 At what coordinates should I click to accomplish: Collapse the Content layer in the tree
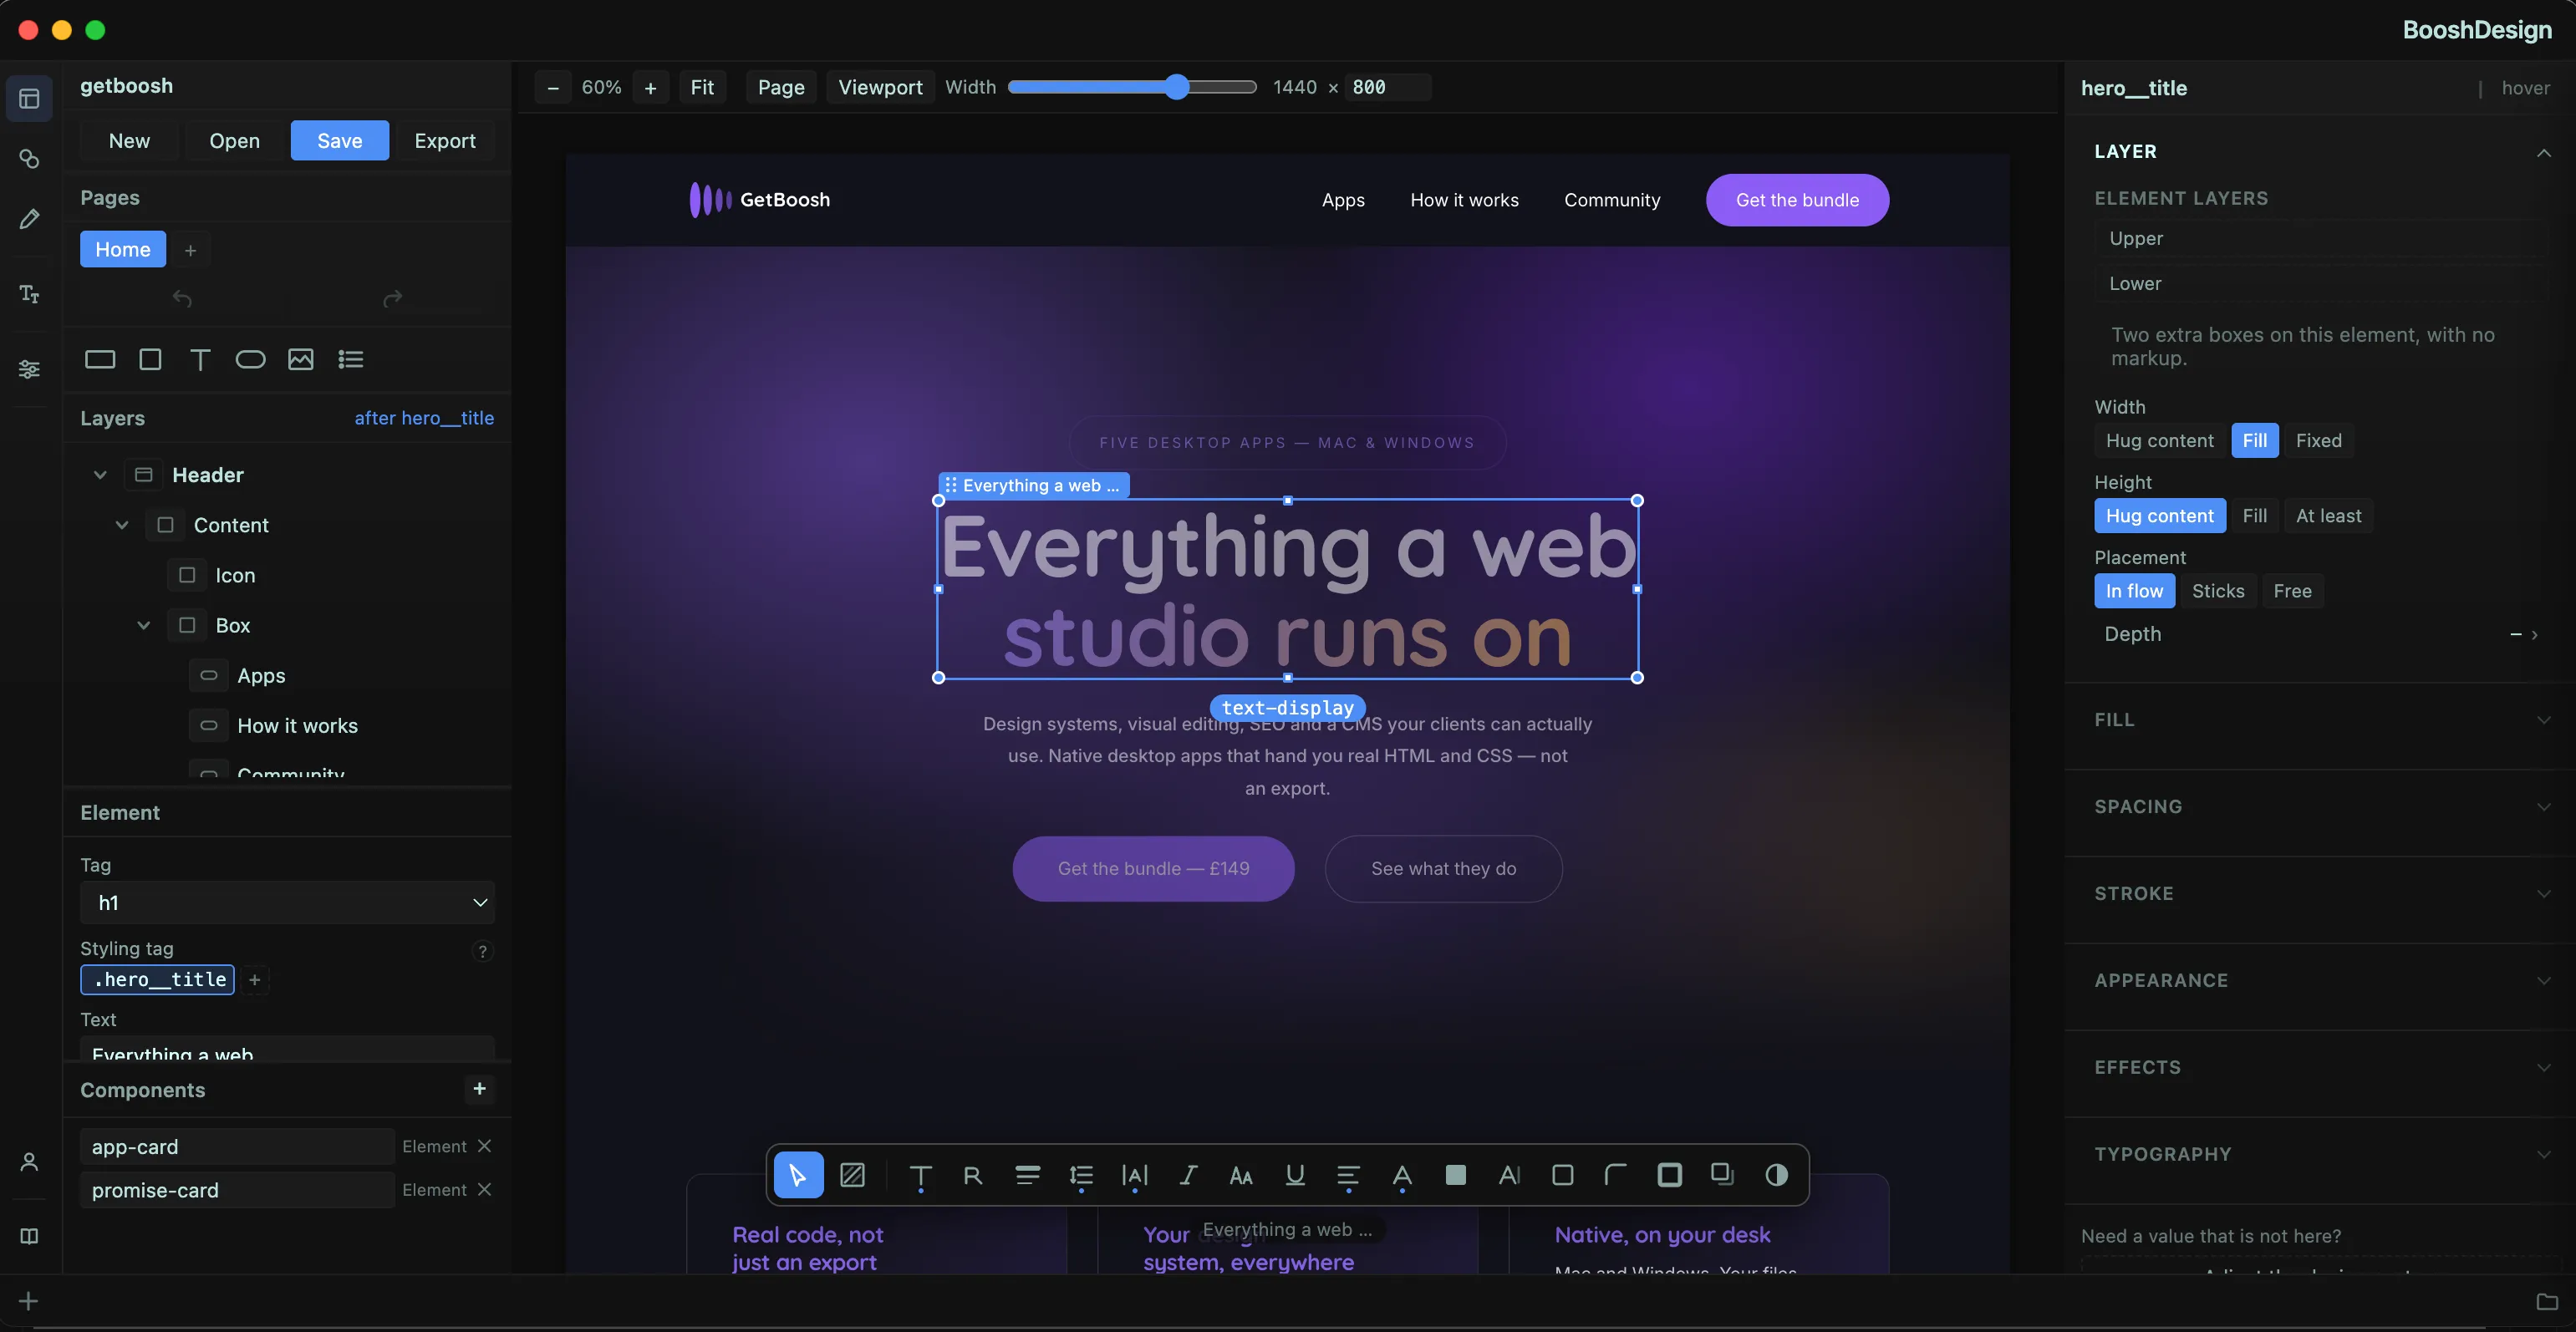point(122,525)
